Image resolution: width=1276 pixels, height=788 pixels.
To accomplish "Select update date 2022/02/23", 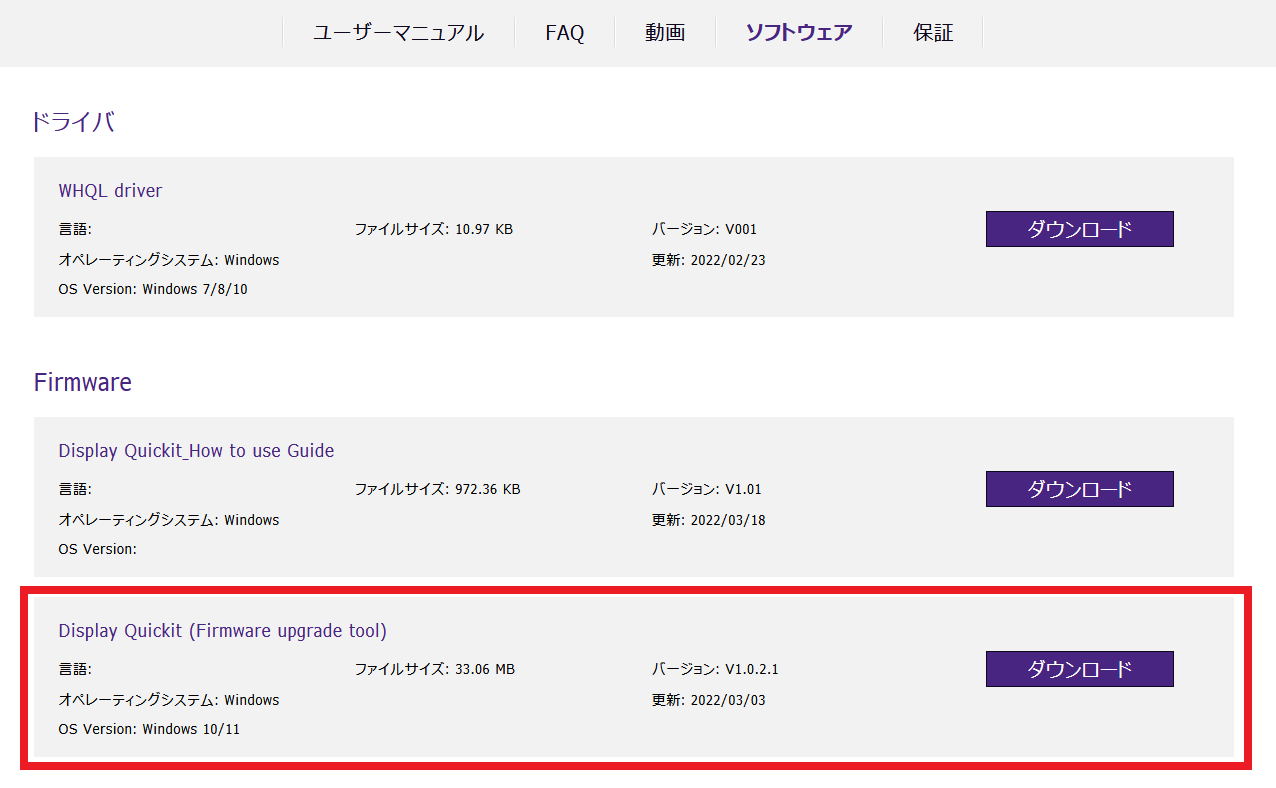I will [x=708, y=260].
